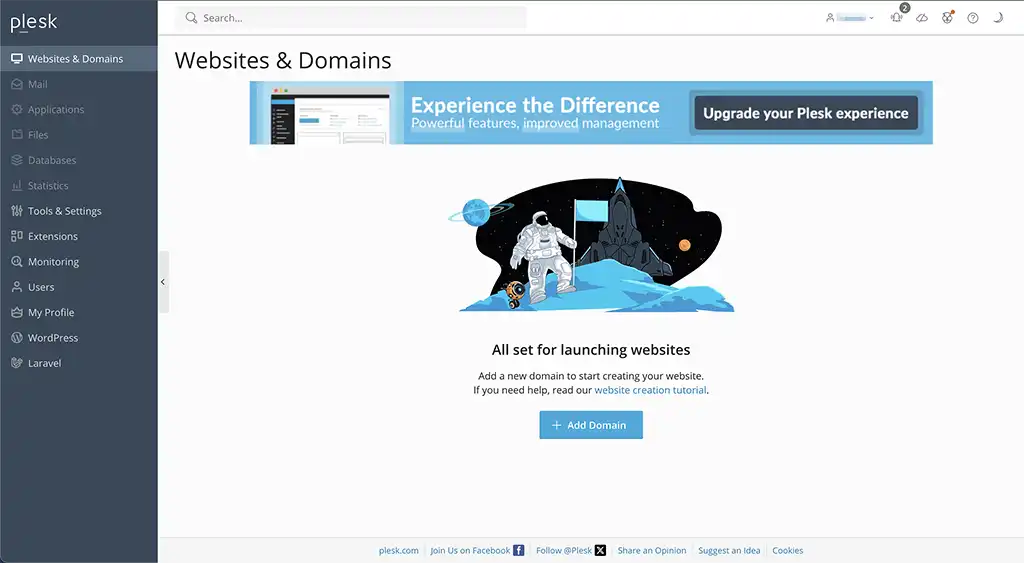Open the Tools & Settings sliders icon
This screenshot has height=563, width=1024.
click(17, 210)
